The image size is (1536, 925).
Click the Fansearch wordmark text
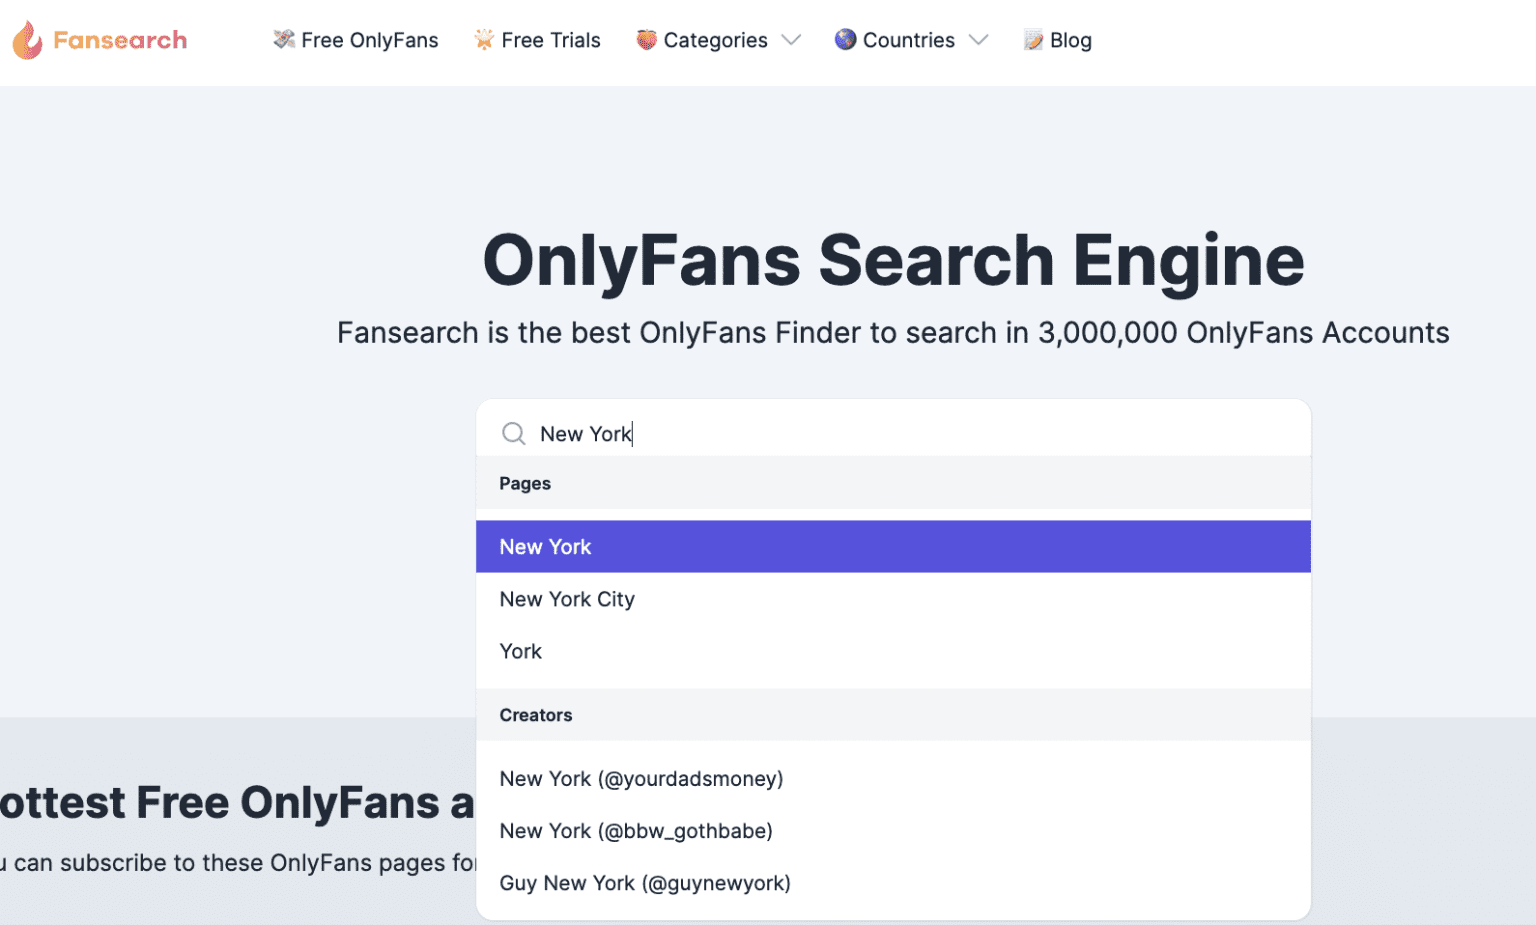pos(120,40)
